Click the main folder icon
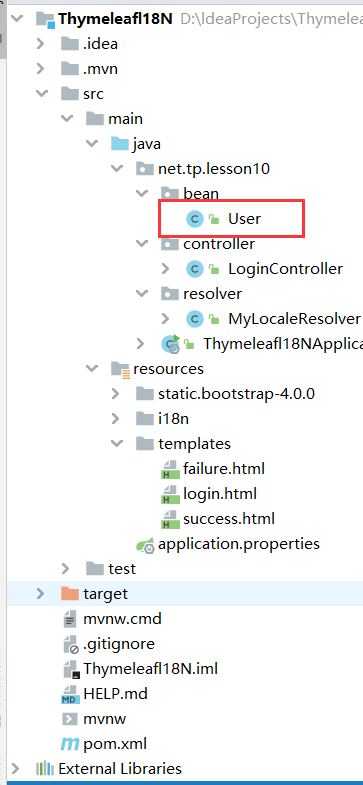 point(95,119)
